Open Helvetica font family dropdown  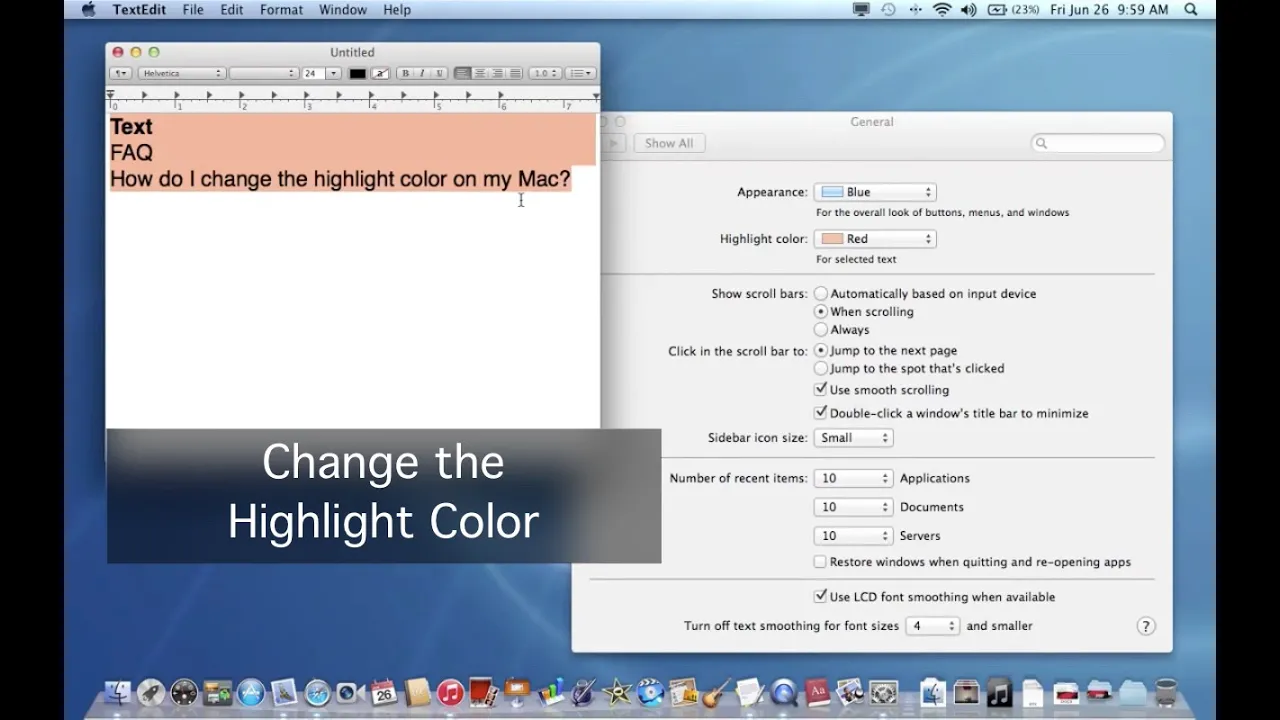pos(181,73)
